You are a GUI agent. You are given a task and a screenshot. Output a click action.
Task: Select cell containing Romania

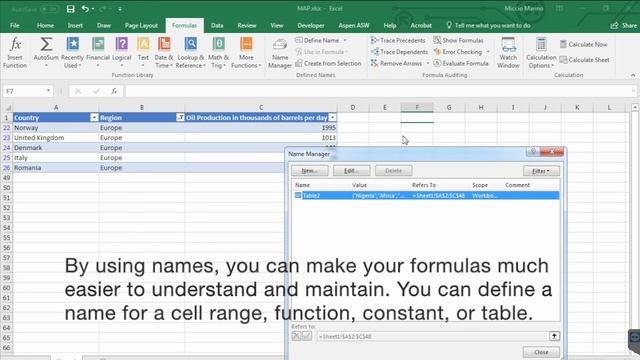[56, 168]
